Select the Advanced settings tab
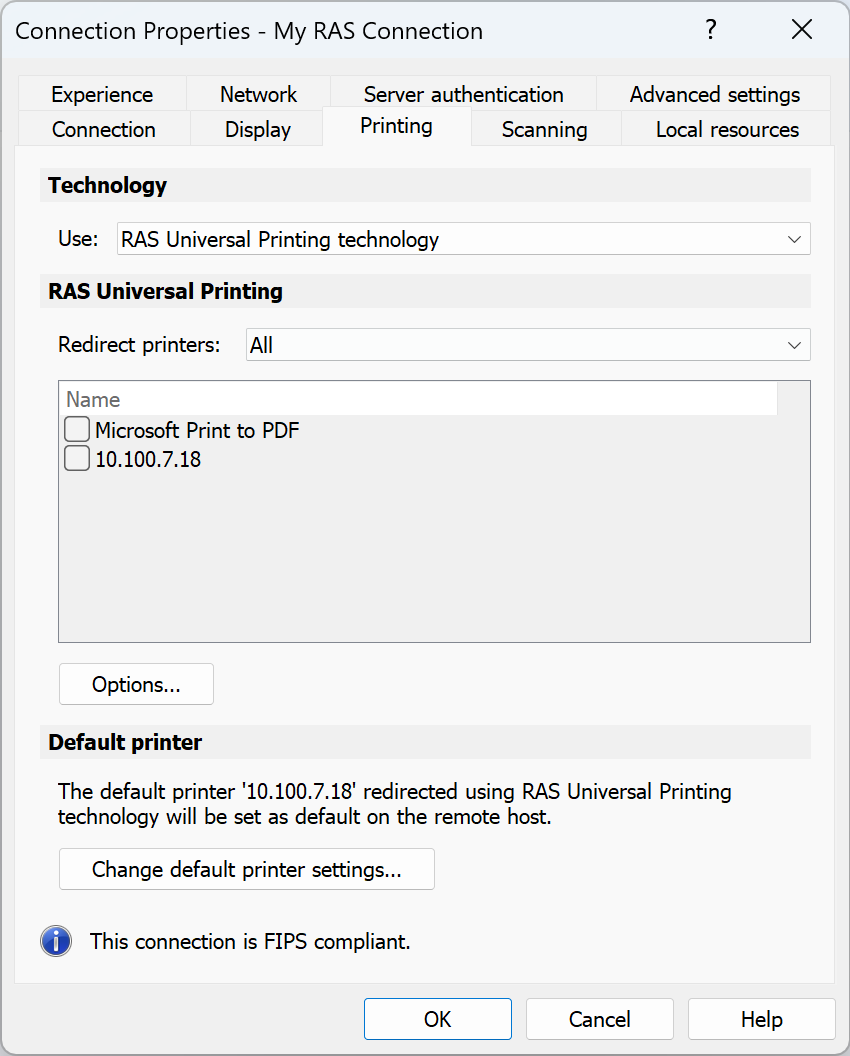The width and height of the screenshot is (850, 1056). 714,95
